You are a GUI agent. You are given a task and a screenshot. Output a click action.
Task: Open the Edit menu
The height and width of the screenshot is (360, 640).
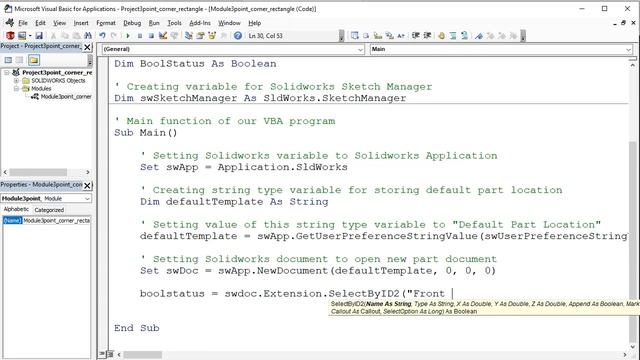(40, 23)
